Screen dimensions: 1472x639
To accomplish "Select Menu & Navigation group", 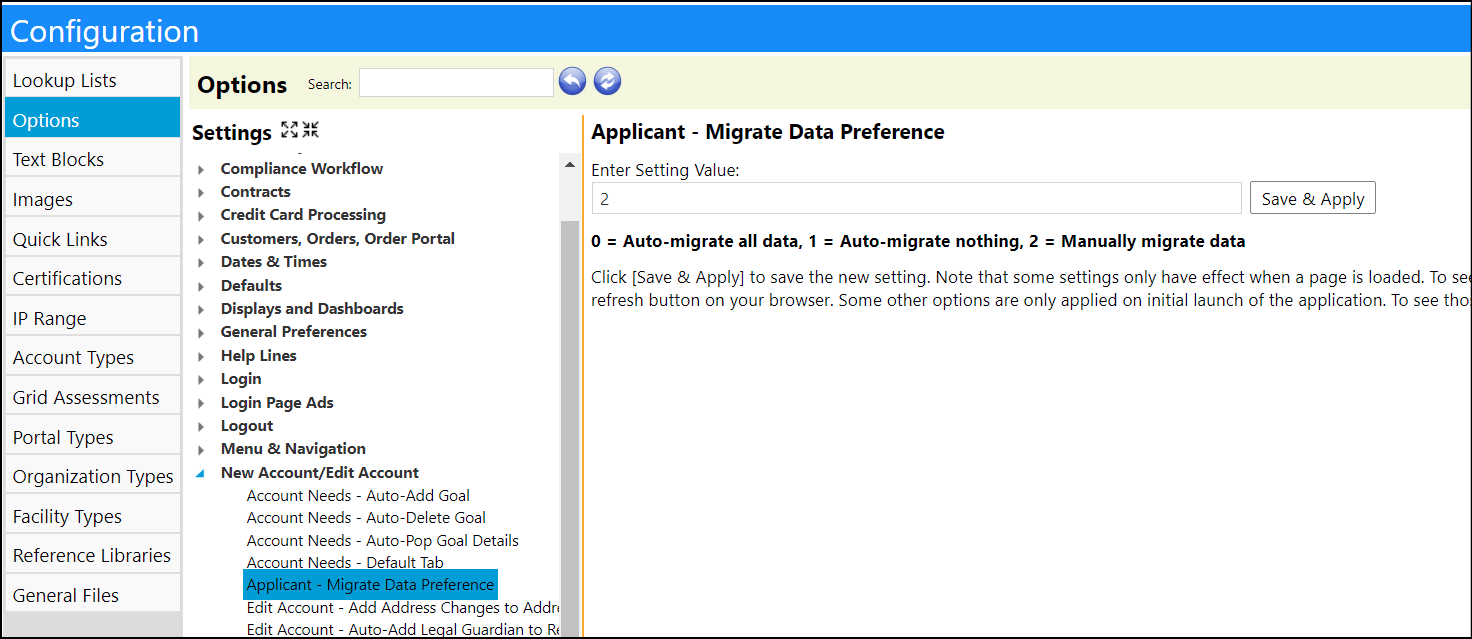I will [x=293, y=448].
